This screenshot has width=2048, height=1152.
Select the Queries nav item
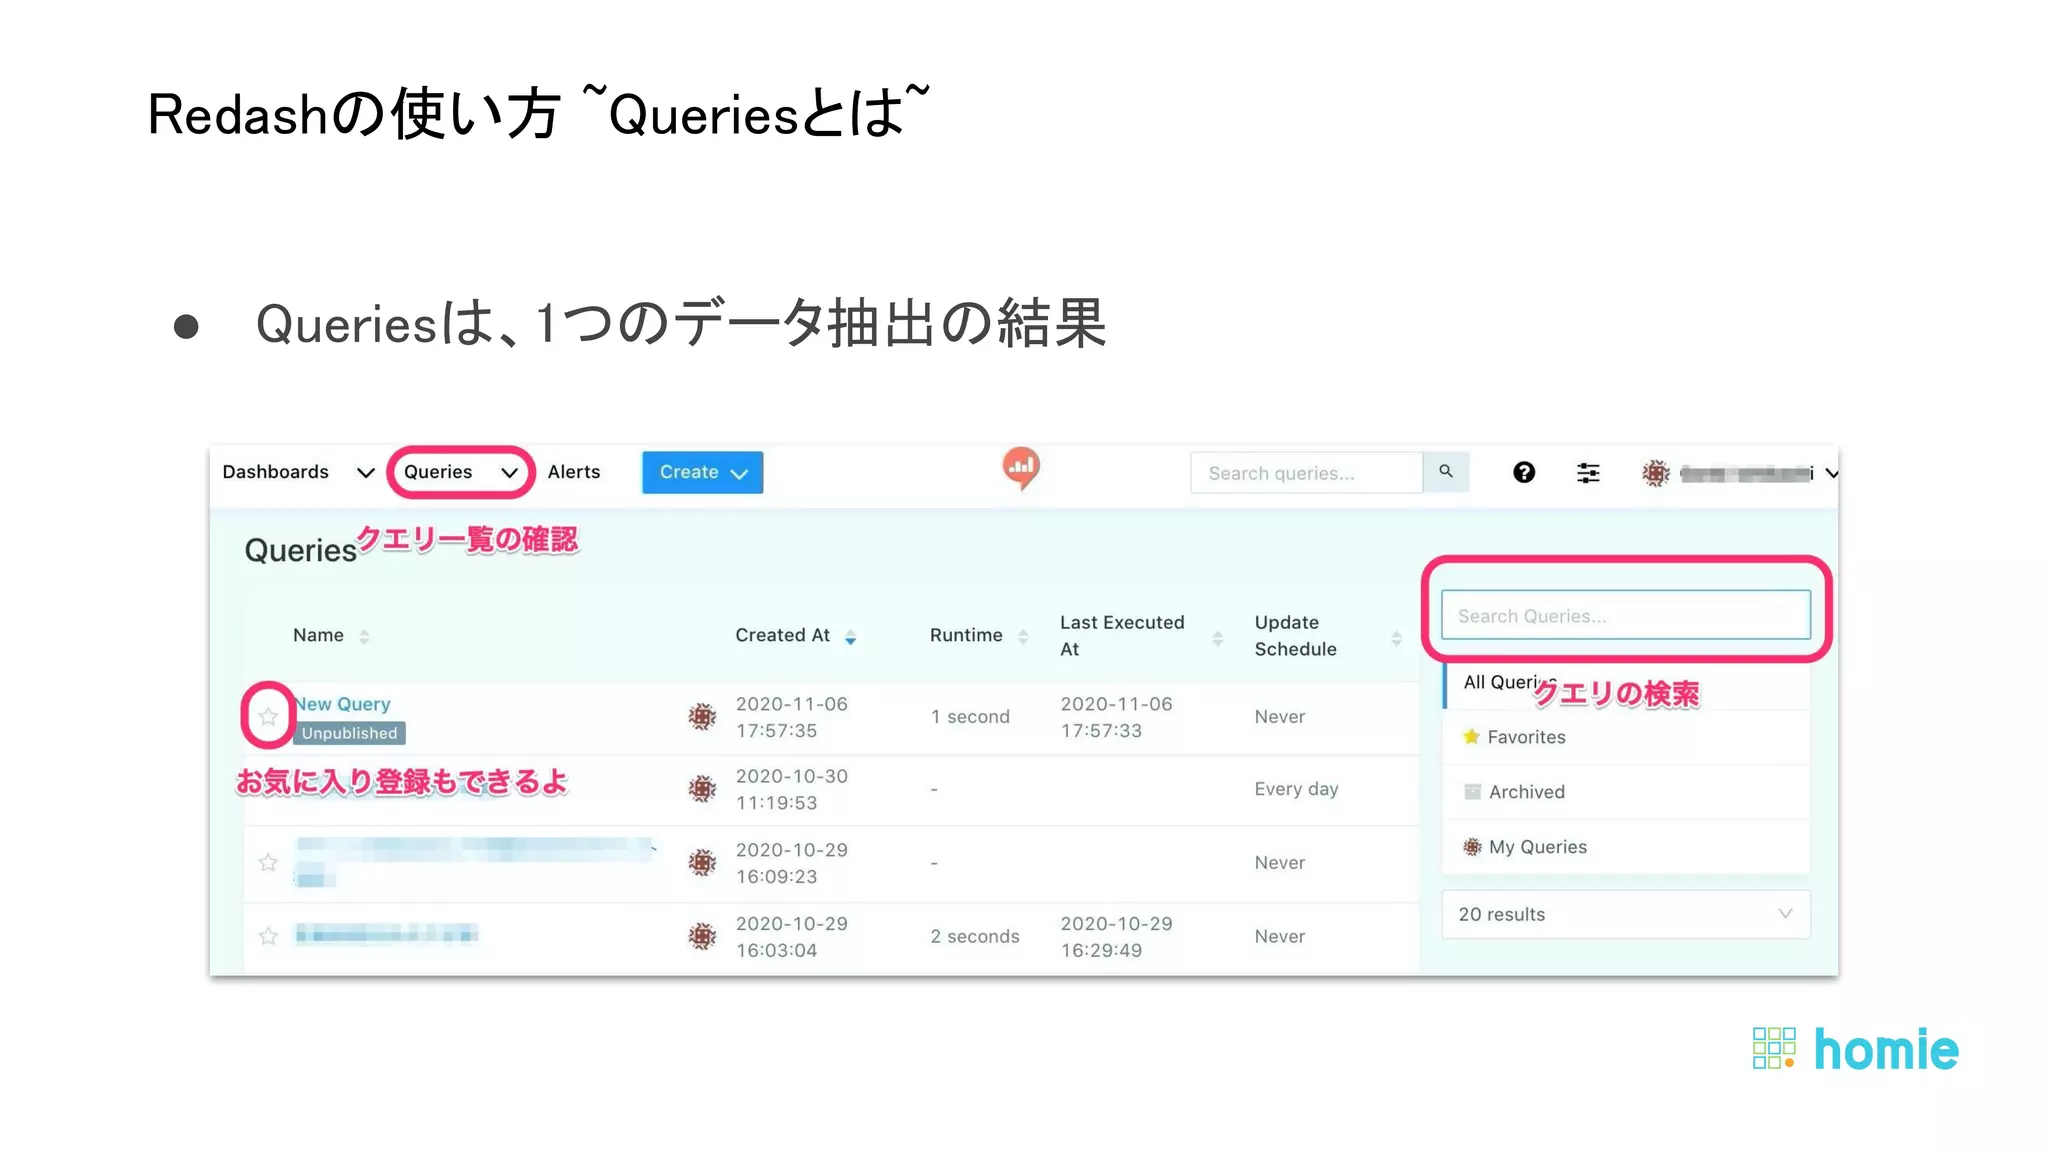[438, 472]
